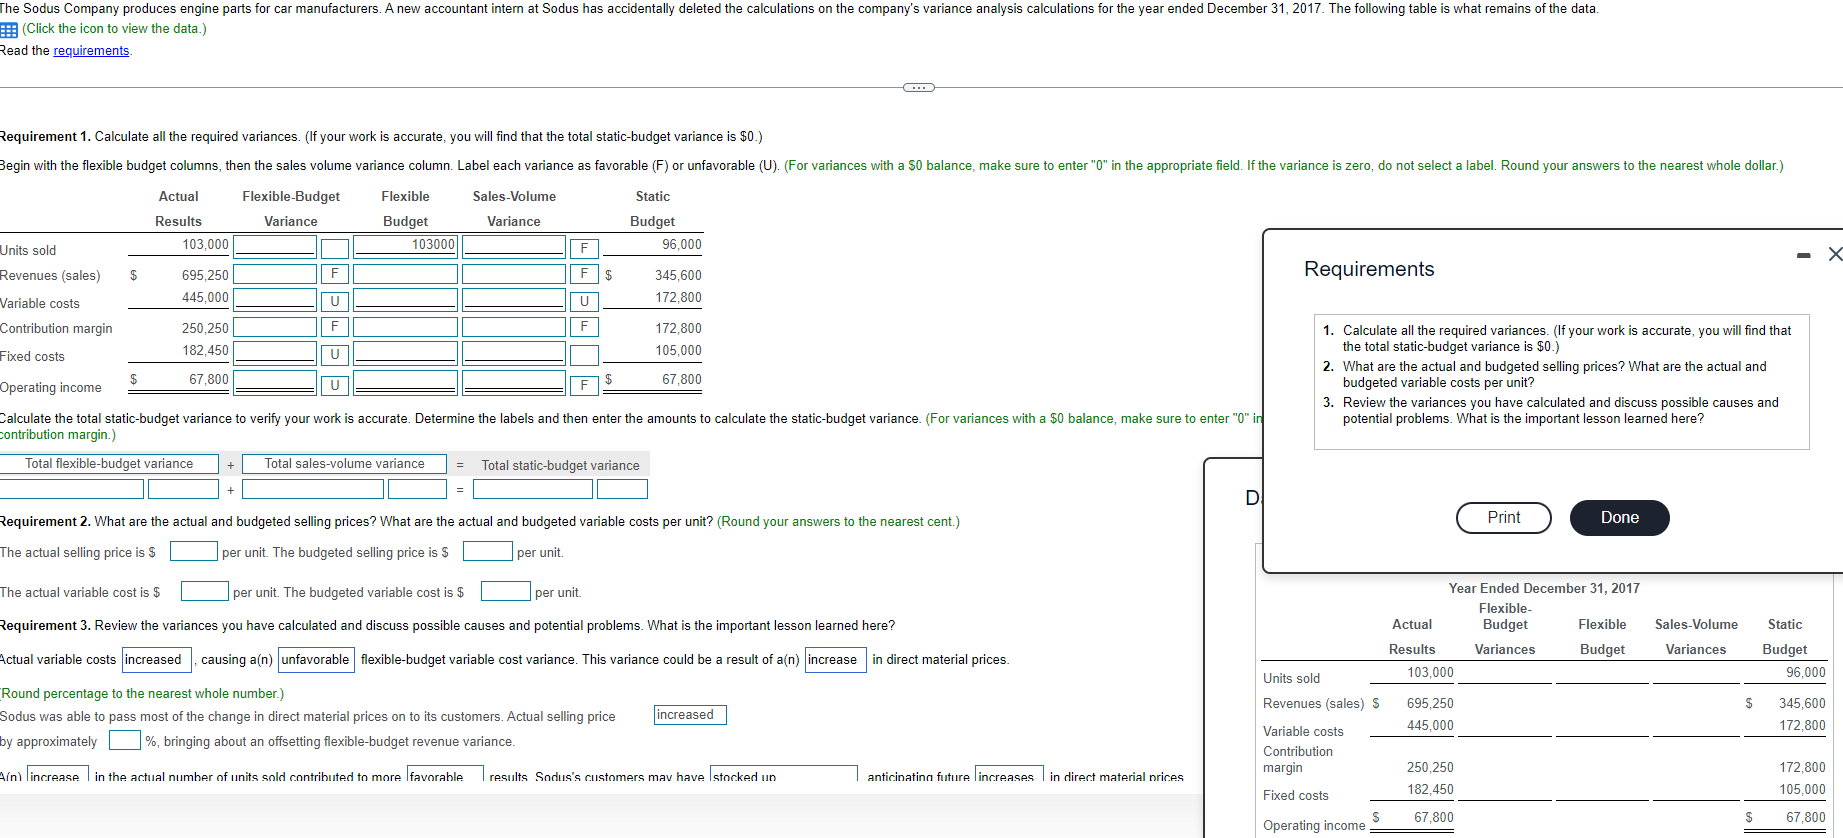Open Variable costs sales-volume variance U dropdown
The image size is (1843, 838).
point(584,301)
